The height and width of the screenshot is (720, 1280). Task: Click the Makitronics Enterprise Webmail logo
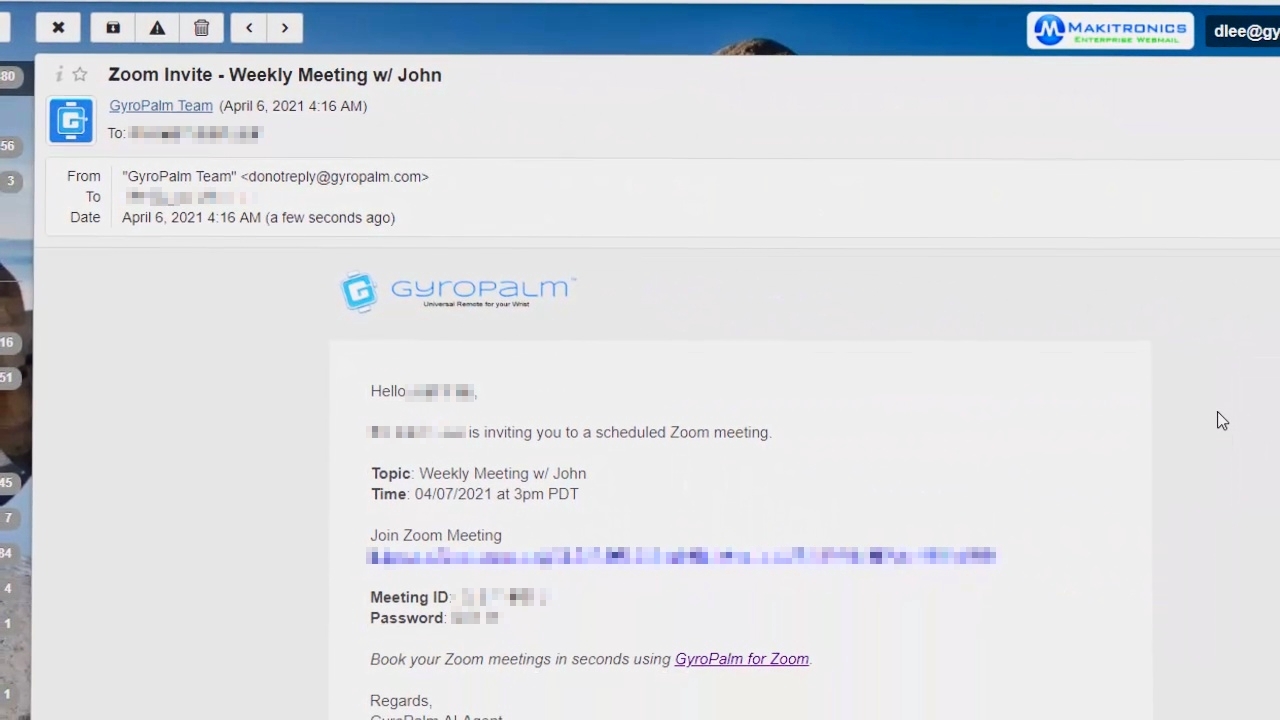click(x=1109, y=30)
